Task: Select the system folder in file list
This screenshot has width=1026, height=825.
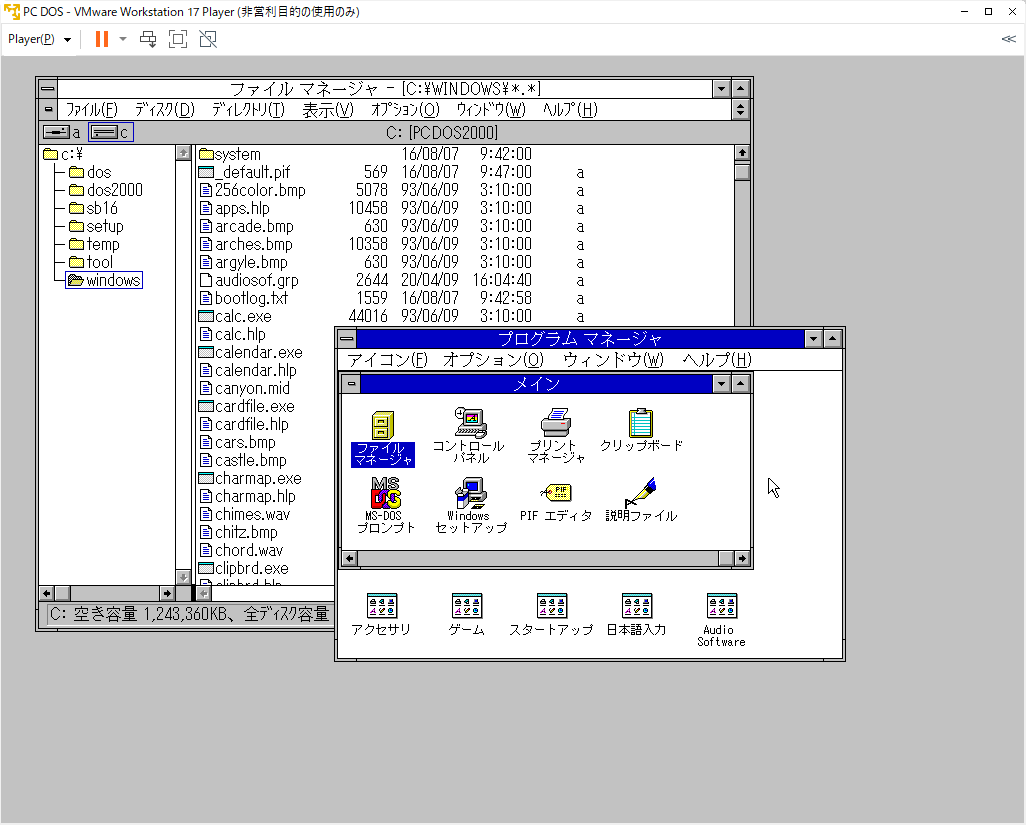Action: coord(230,154)
